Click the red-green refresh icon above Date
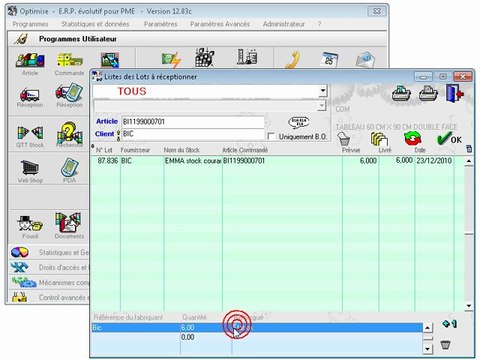The image size is (480, 360). tap(413, 138)
